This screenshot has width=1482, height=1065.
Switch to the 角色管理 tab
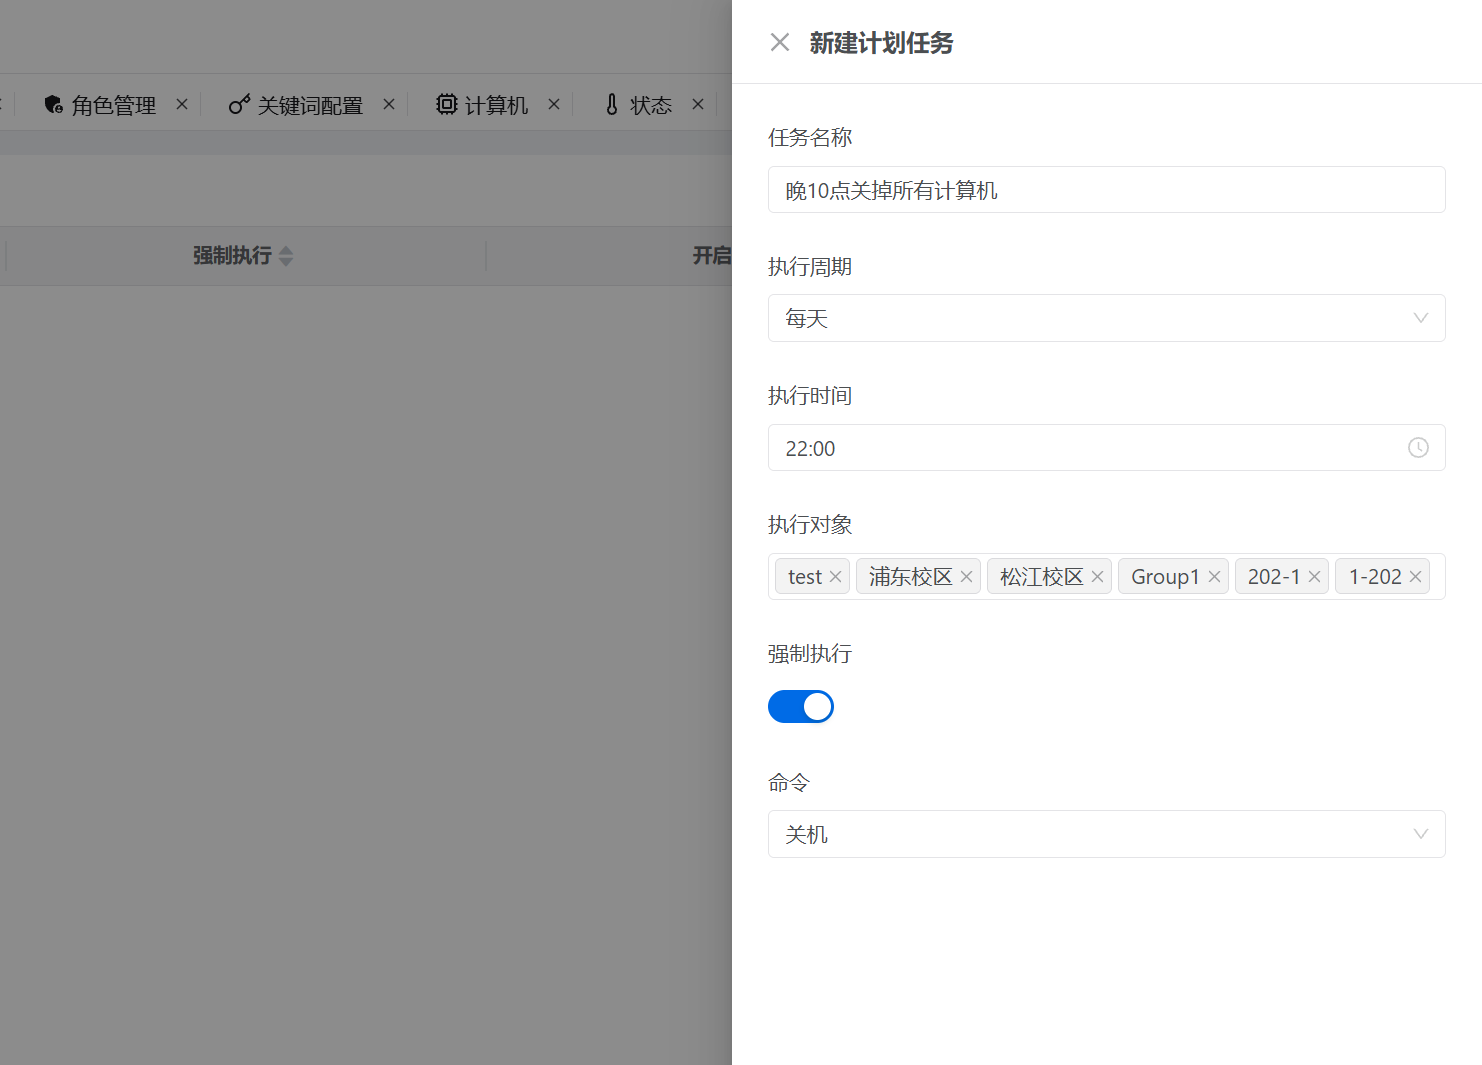tap(113, 104)
